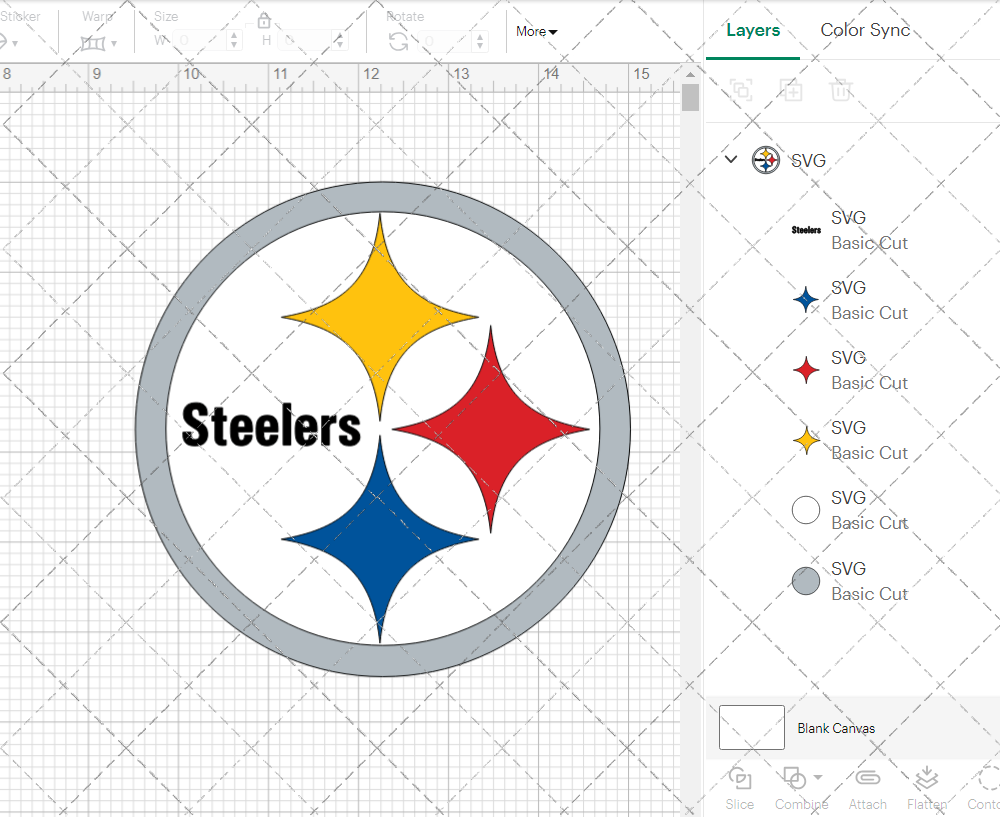The width and height of the screenshot is (1000, 817).
Task: Click the Rotate icon
Action: point(399,42)
